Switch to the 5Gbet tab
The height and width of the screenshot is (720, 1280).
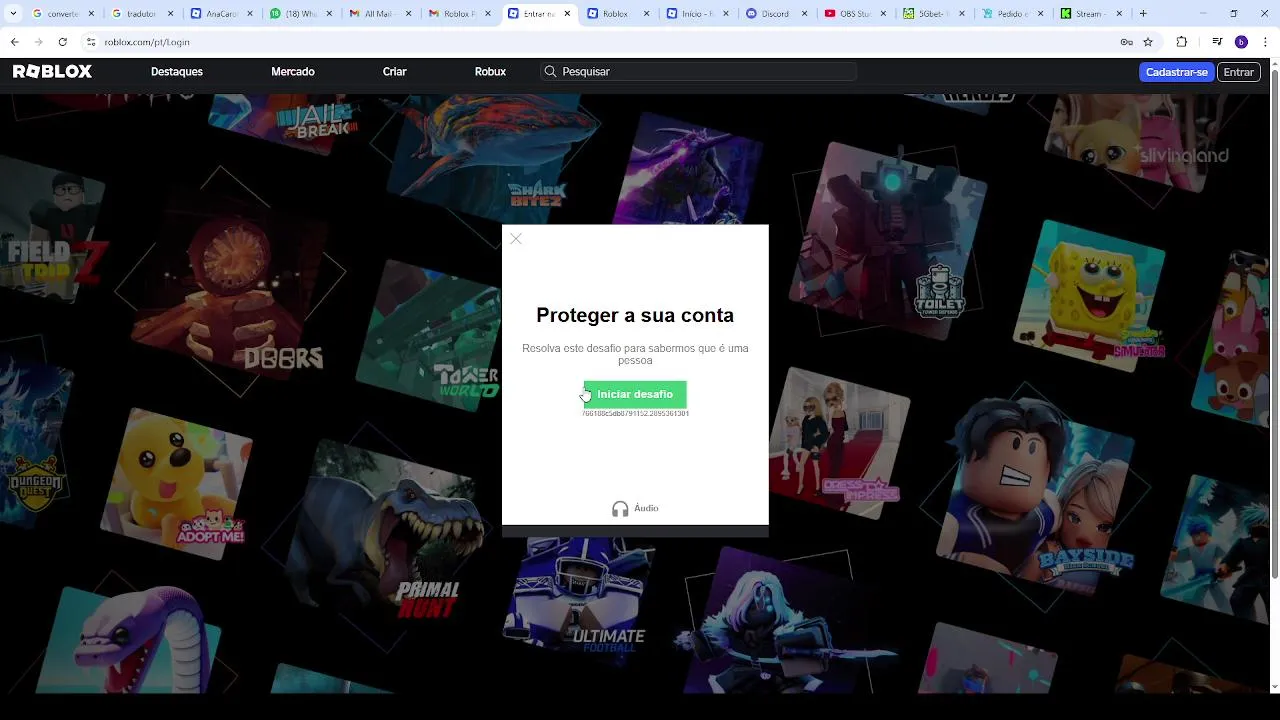pos(933,14)
